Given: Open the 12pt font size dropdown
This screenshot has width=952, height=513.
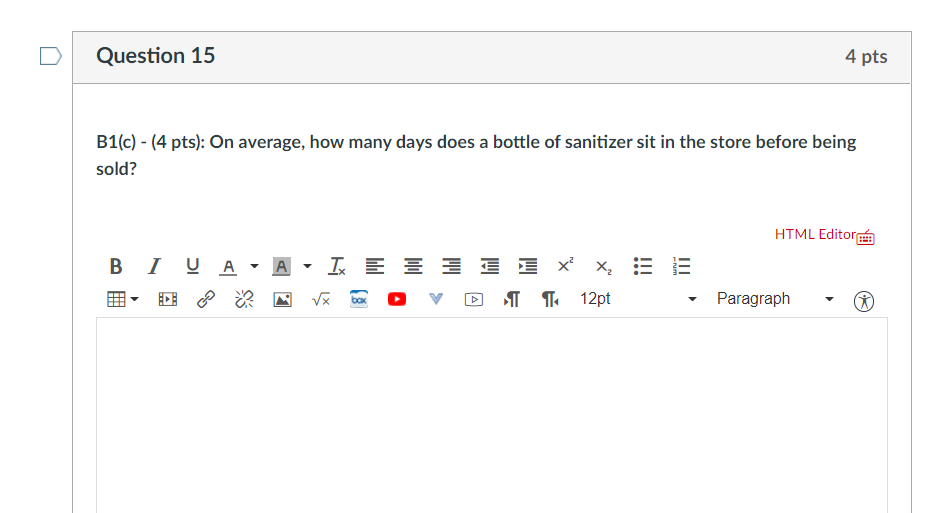Looking at the screenshot, I should [x=638, y=299].
